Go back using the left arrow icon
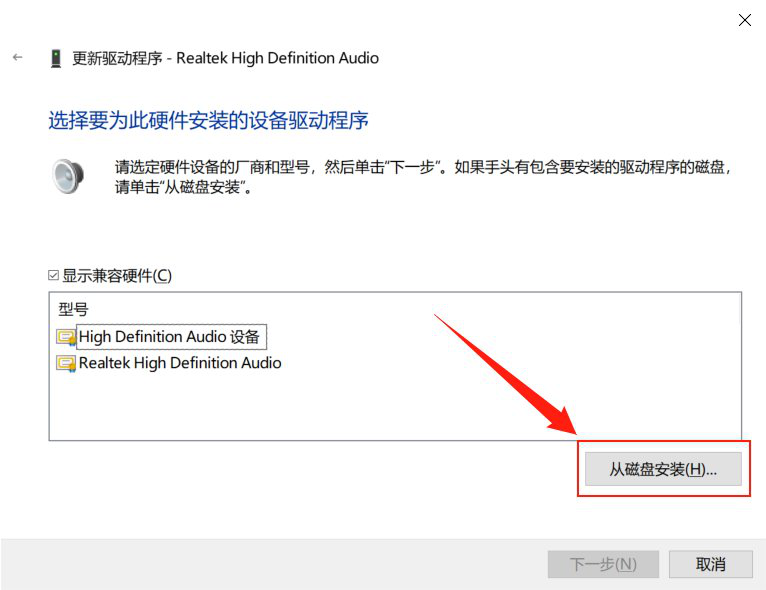Screen dimensions: 766x590 tap(18, 58)
